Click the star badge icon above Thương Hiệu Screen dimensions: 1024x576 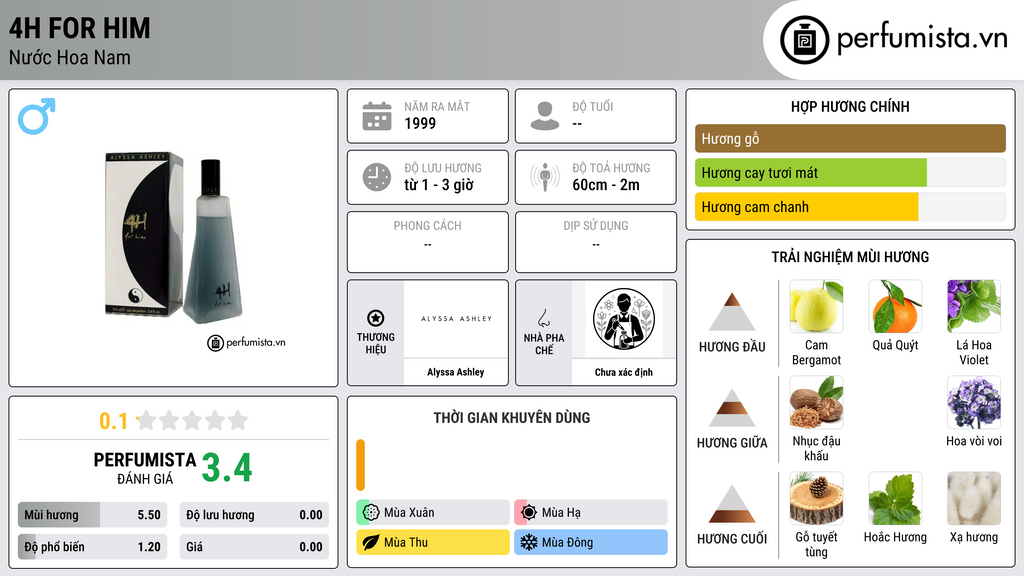tap(376, 318)
